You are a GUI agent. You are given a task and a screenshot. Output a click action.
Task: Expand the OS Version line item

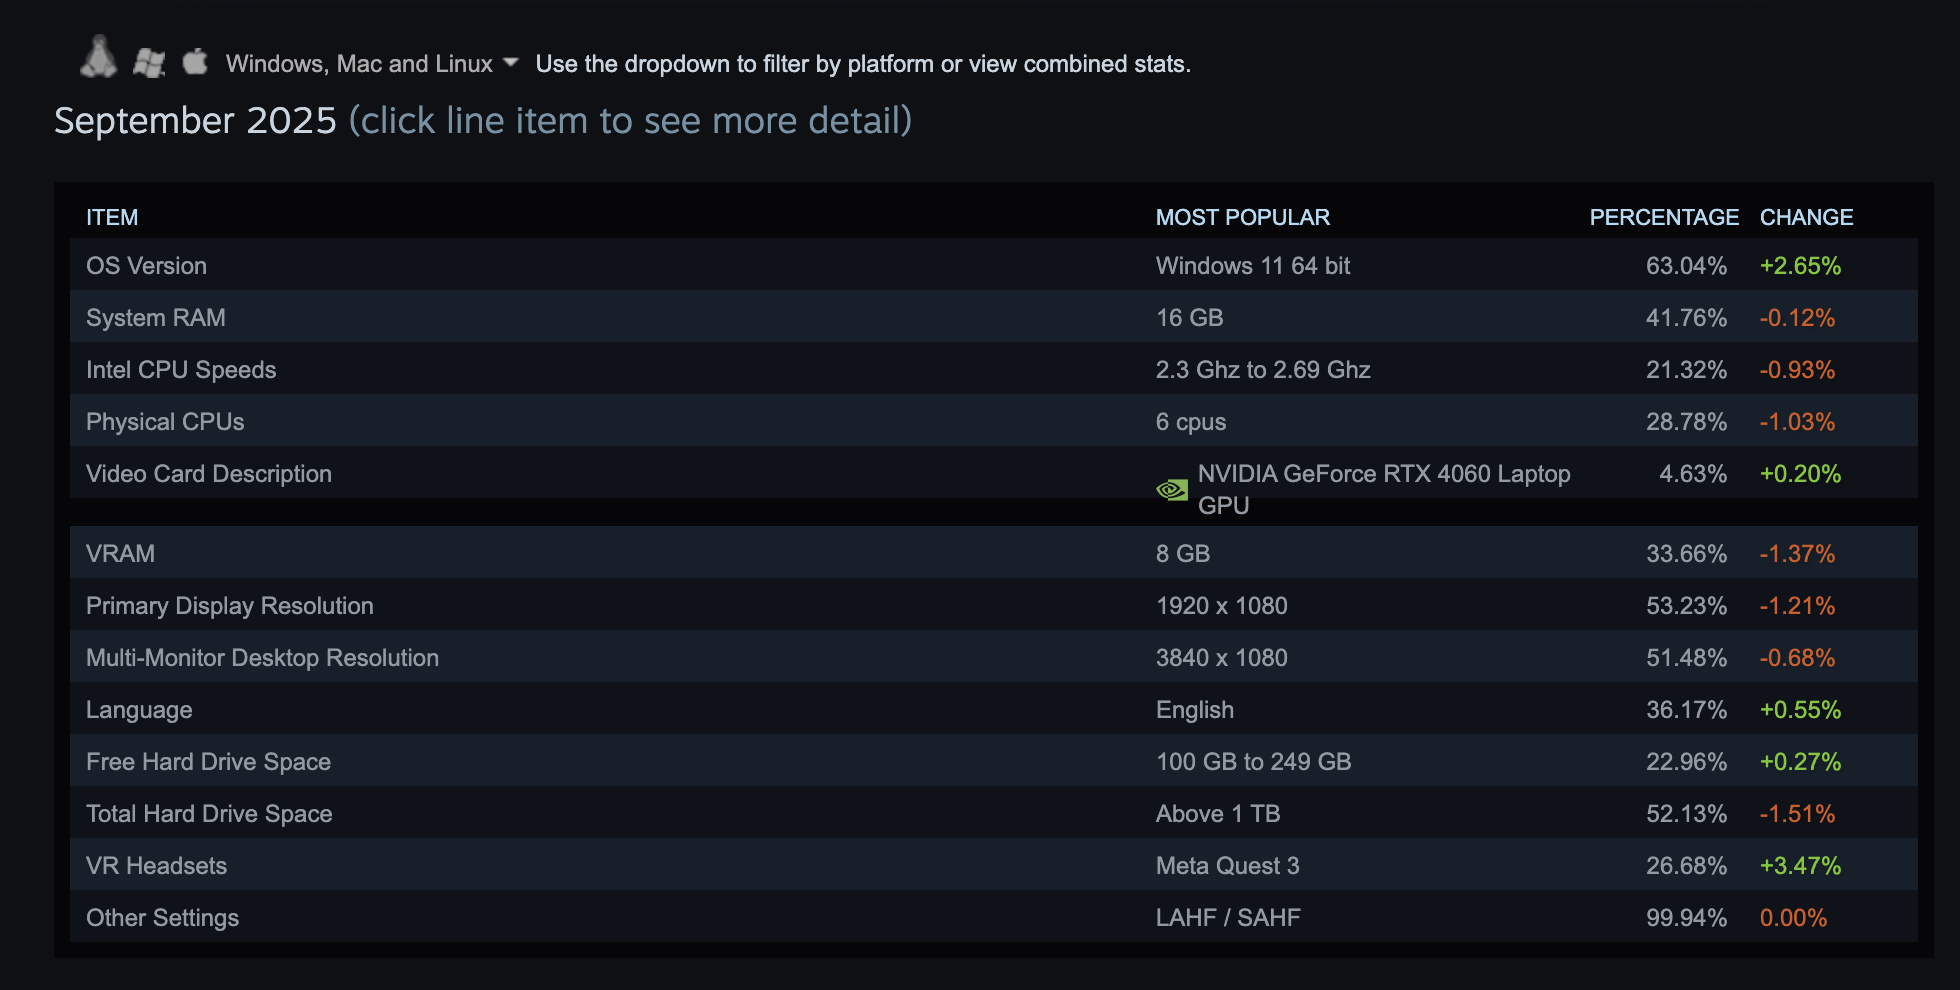pyautogui.click(x=147, y=266)
